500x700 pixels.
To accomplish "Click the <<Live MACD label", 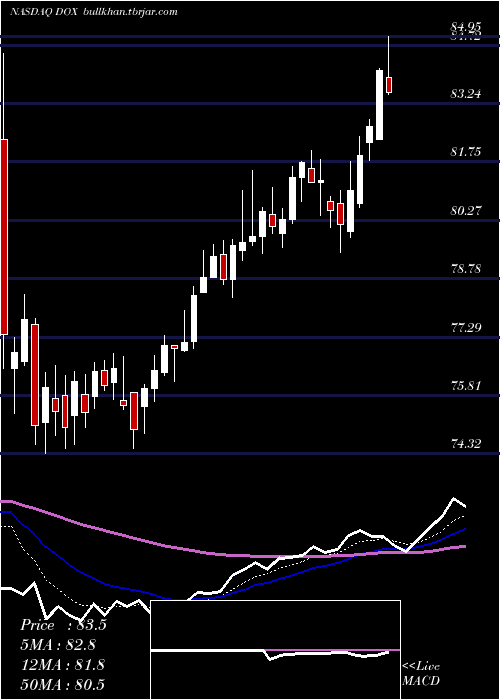I will (421, 673).
